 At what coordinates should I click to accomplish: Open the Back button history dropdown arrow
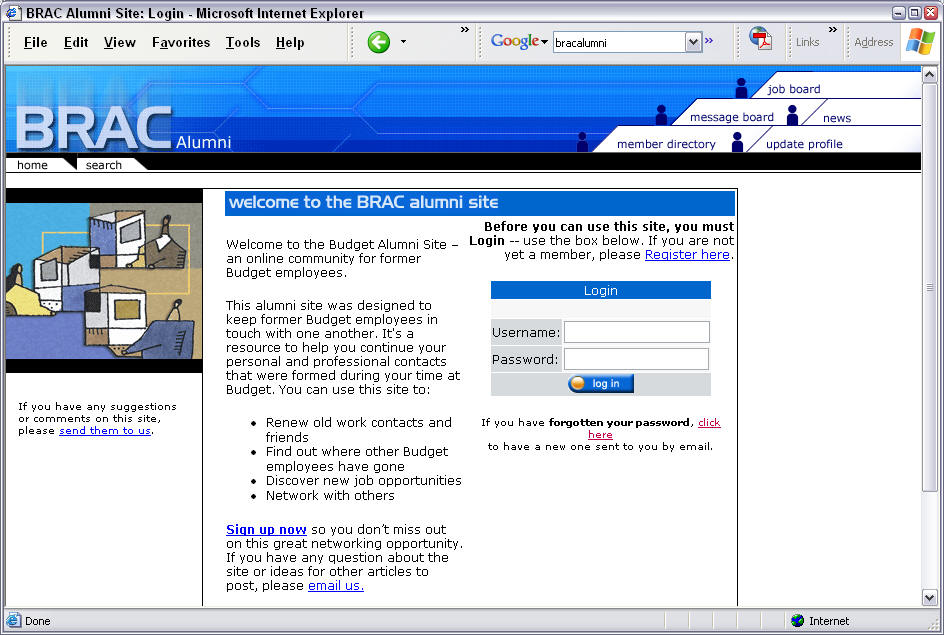[403, 42]
